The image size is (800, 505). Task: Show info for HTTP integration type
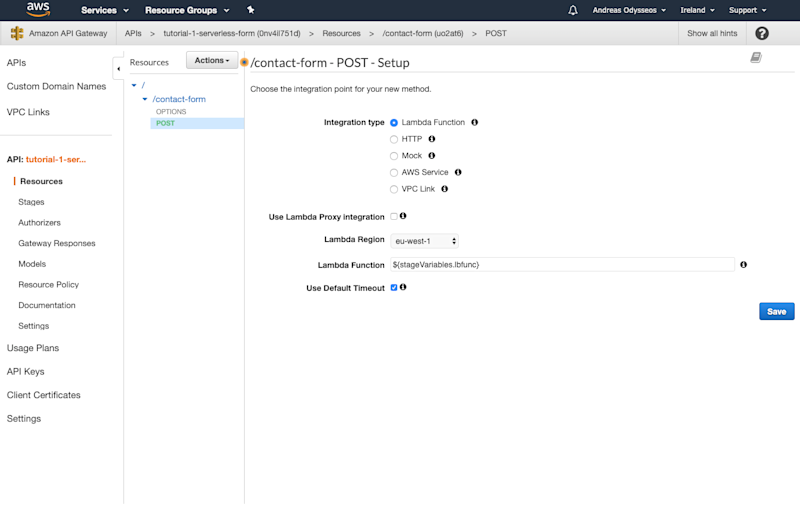pos(432,139)
